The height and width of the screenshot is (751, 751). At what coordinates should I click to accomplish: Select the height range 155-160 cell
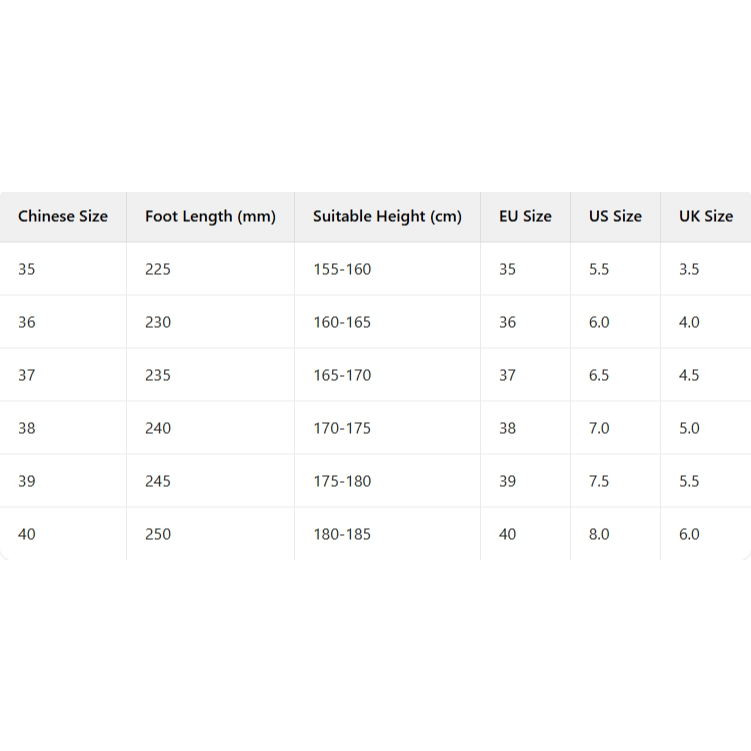tap(387, 269)
